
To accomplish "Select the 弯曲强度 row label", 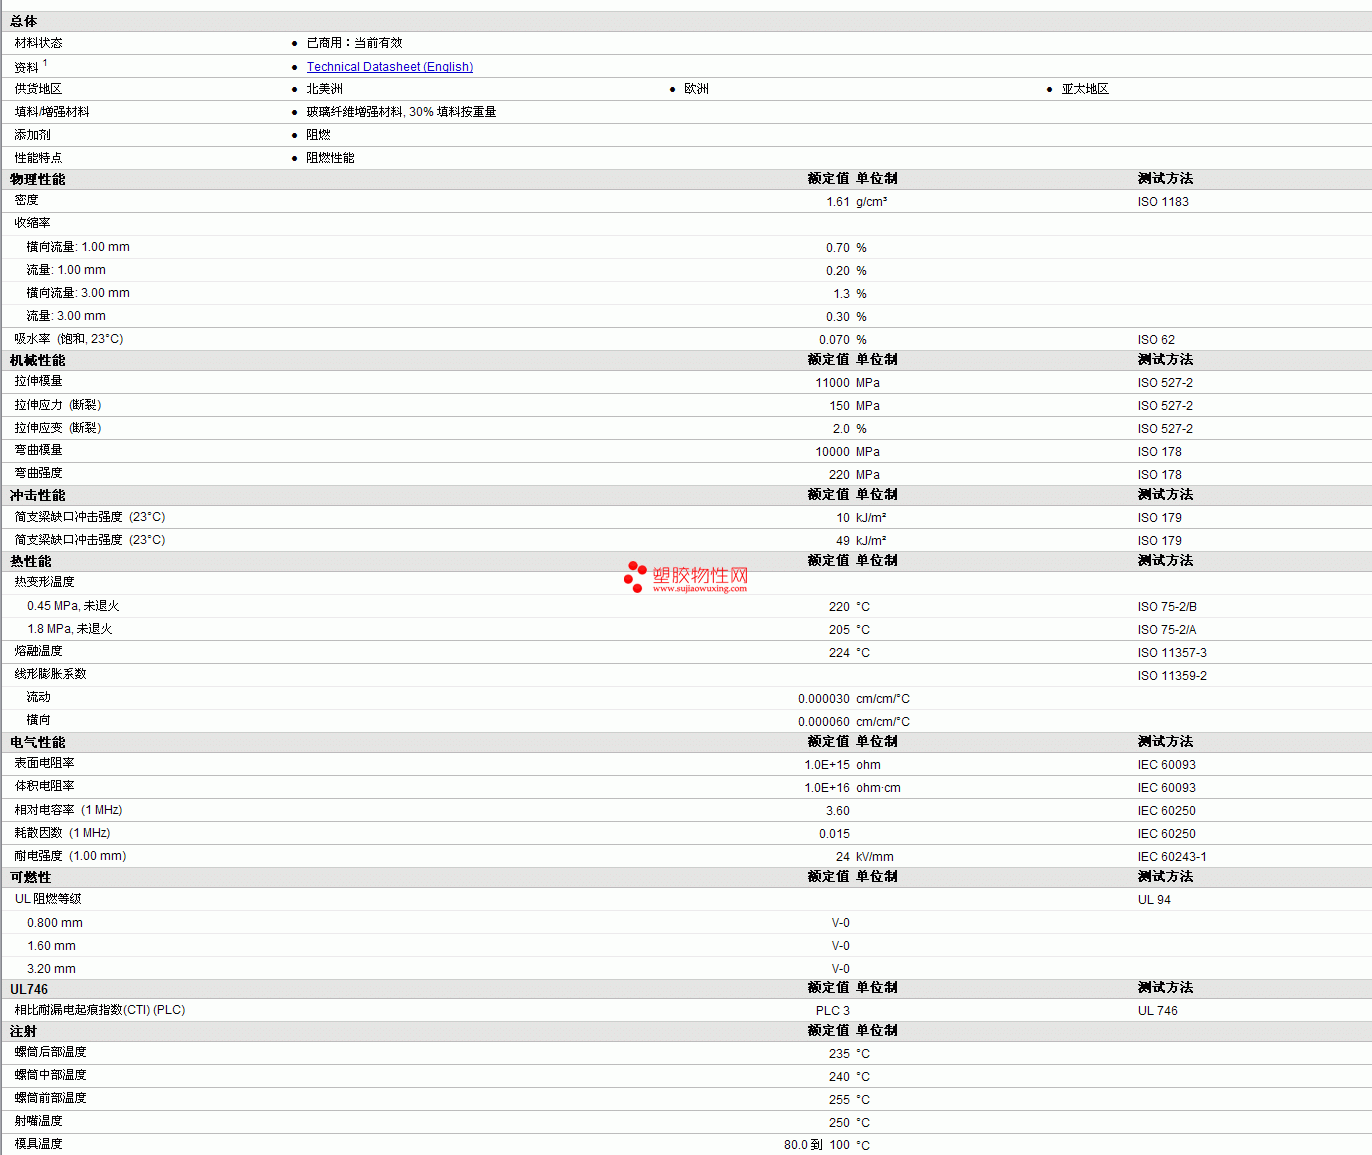I will coord(38,473).
